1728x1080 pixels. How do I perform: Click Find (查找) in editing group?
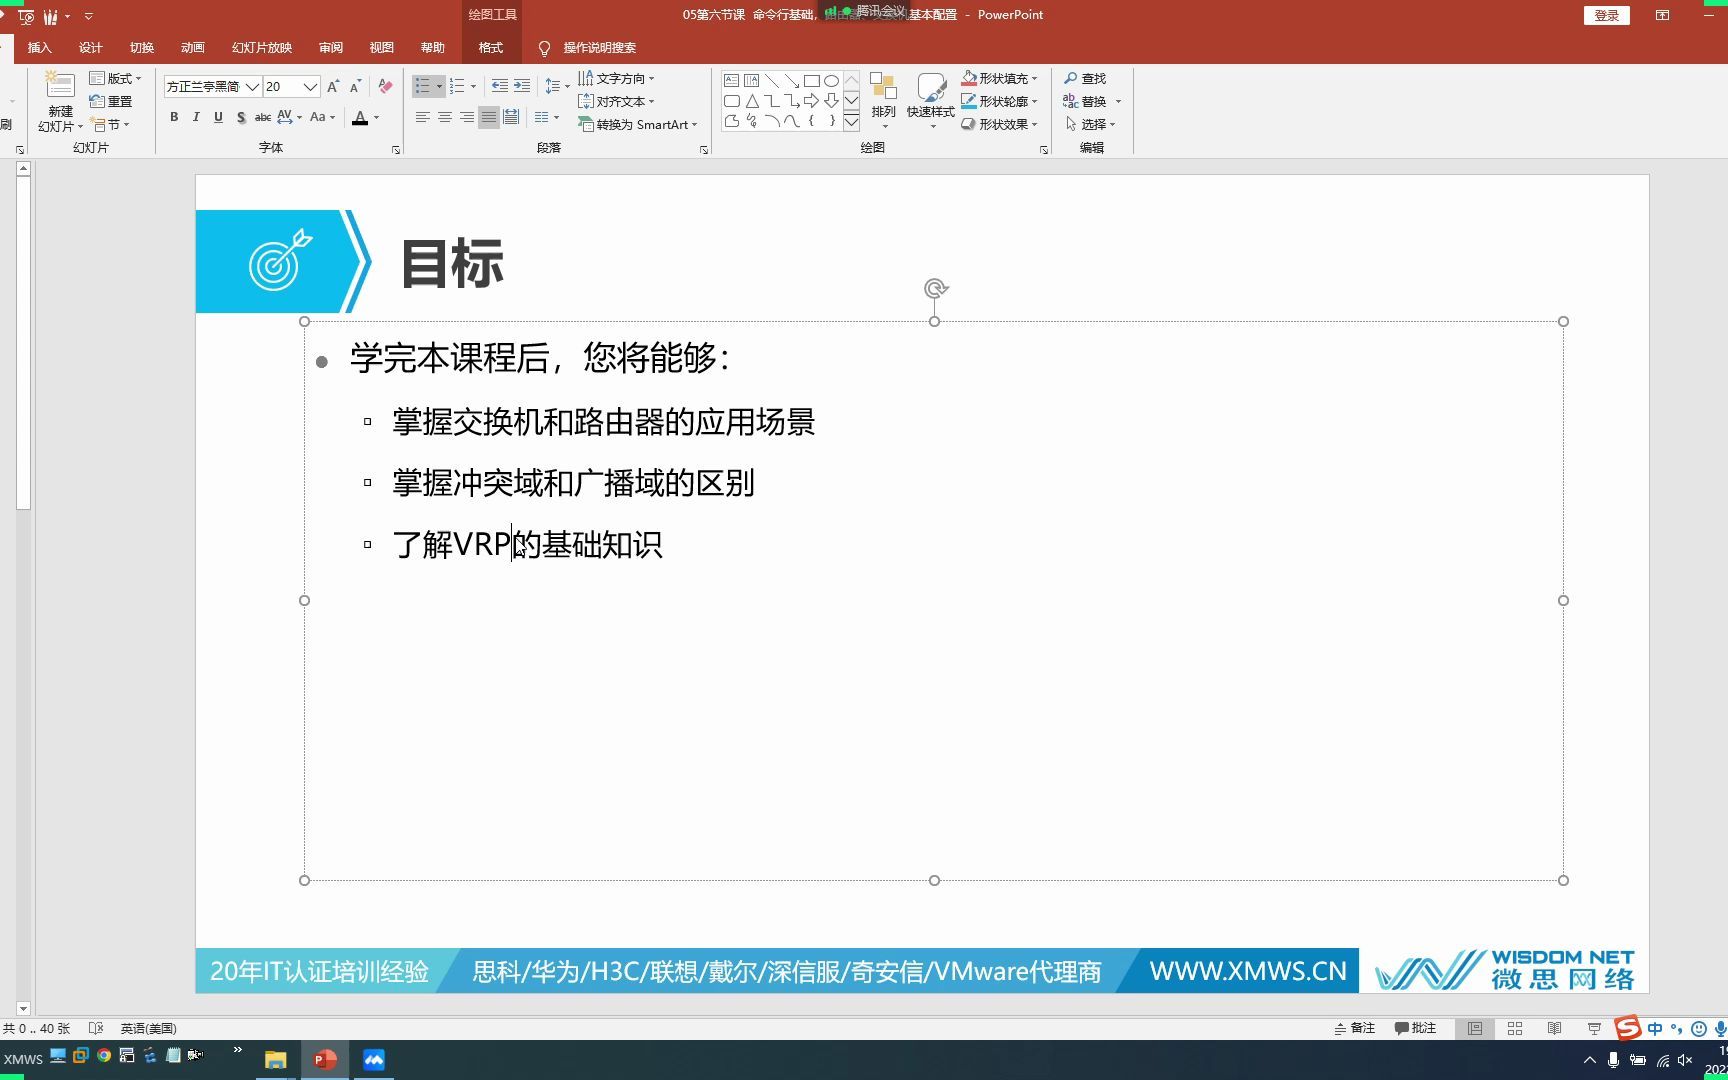pos(1085,78)
